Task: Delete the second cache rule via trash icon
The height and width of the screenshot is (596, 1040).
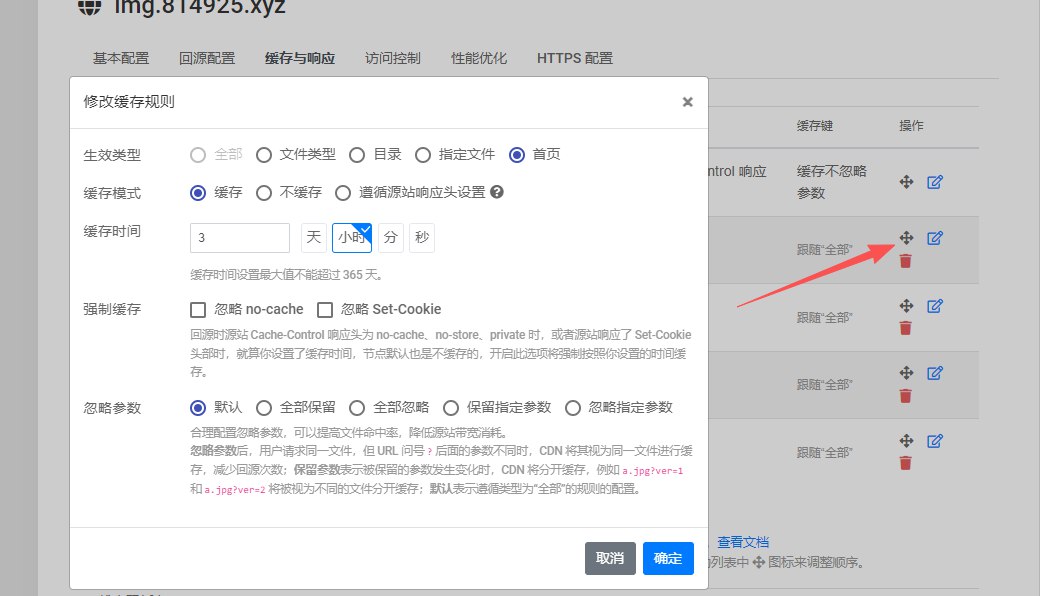Action: 906,261
